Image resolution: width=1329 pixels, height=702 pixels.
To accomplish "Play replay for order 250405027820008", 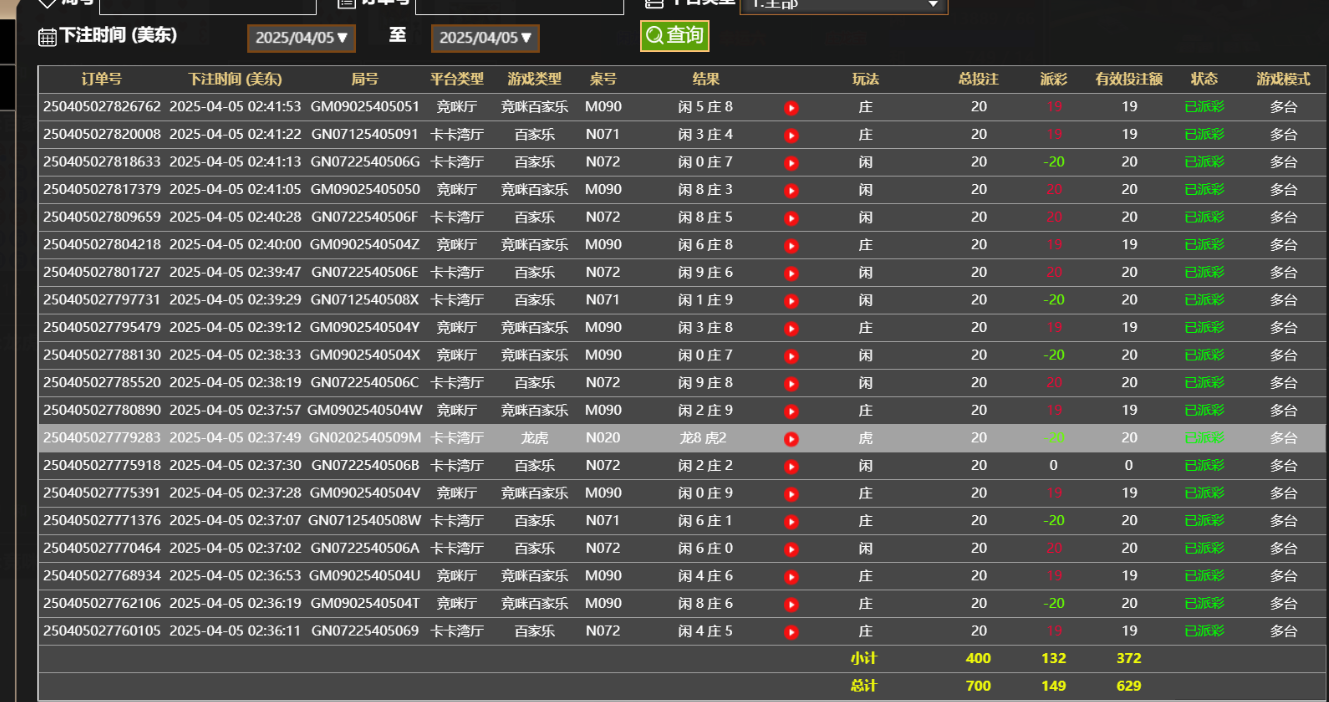I will (x=791, y=135).
